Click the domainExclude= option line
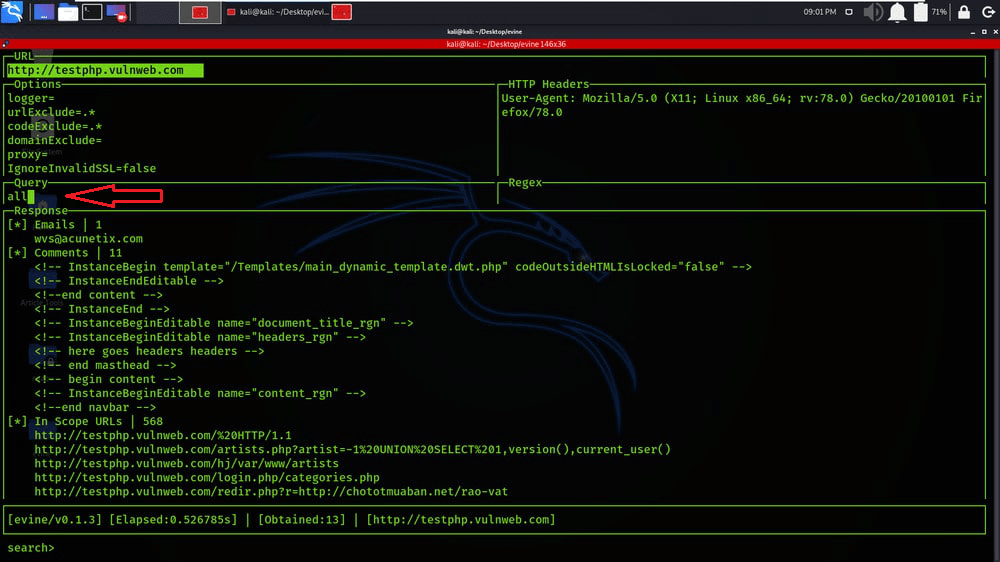The height and width of the screenshot is (562, 1000). [54, 140]
